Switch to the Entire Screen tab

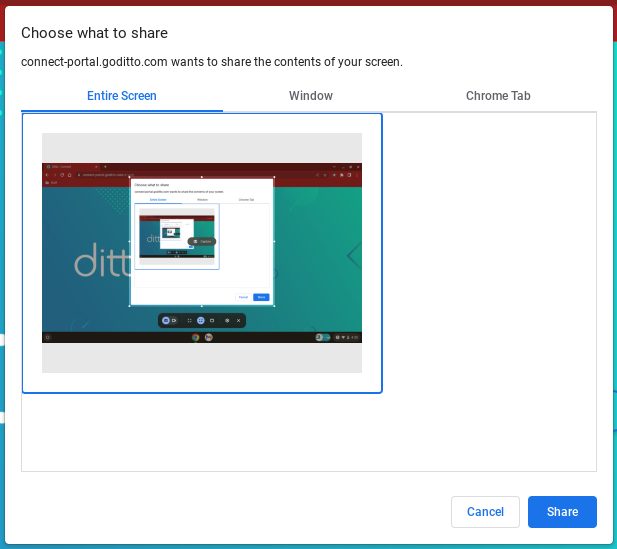[x=122, y=96]
